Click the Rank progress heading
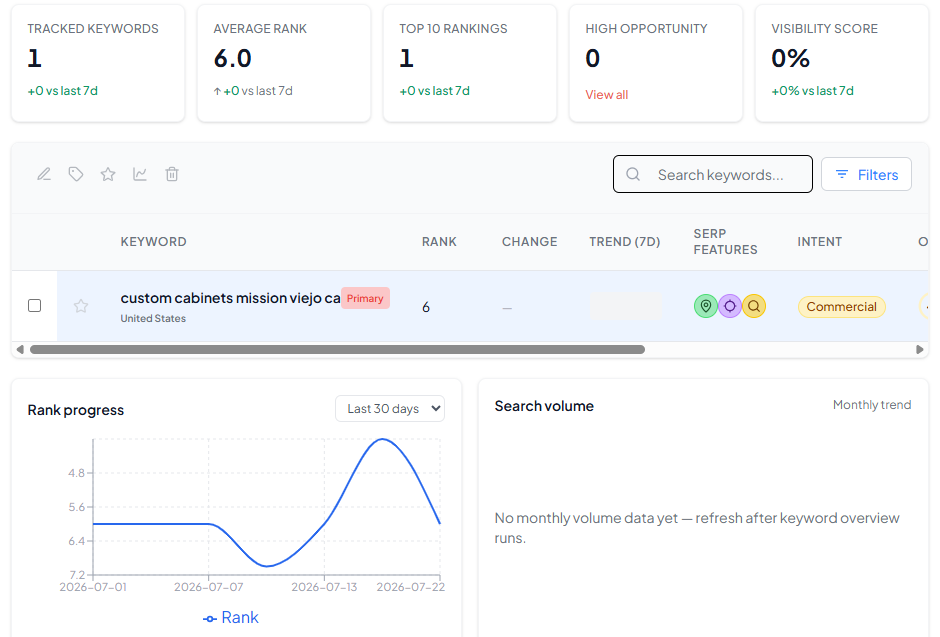 tap(76, 410)
